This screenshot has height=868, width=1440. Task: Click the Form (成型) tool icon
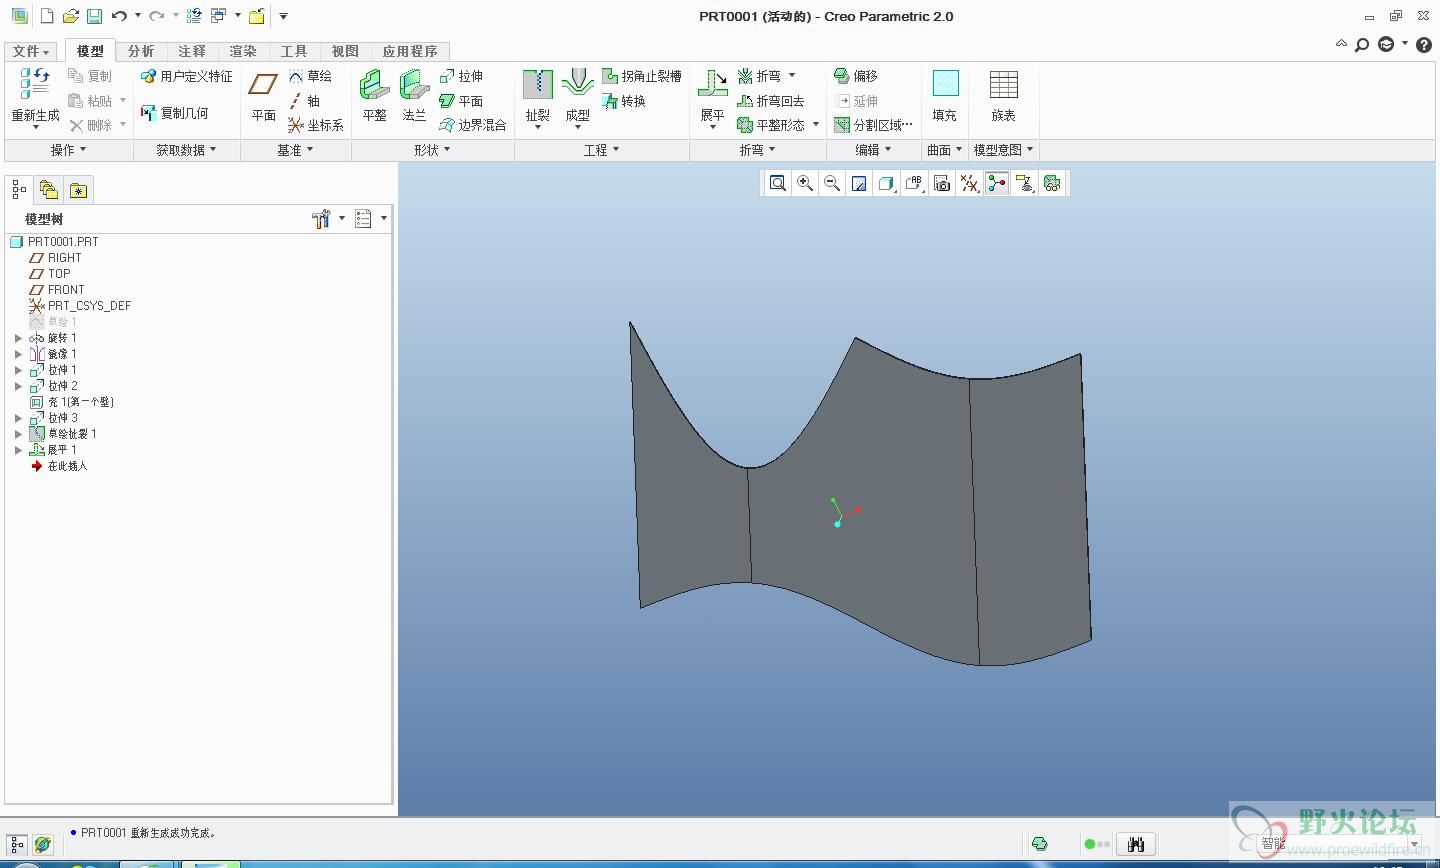[578, 84]
